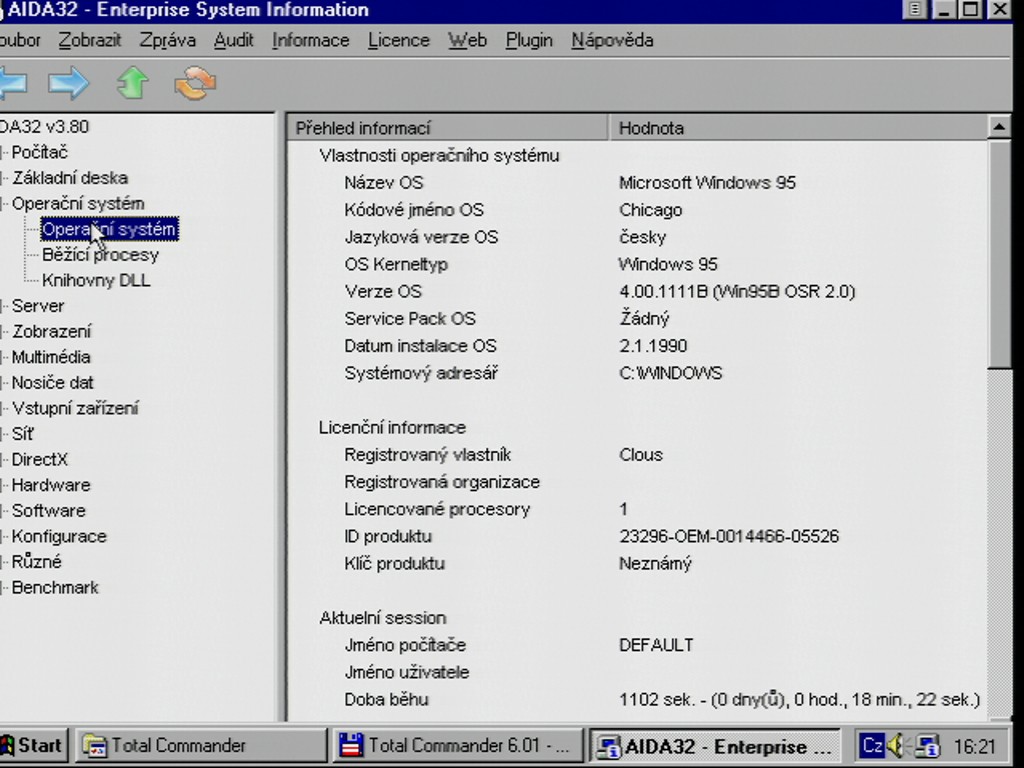The height and width of the screenshot is (768, 1024).
Task: Open the Licence menu
Action: [398, 40]
